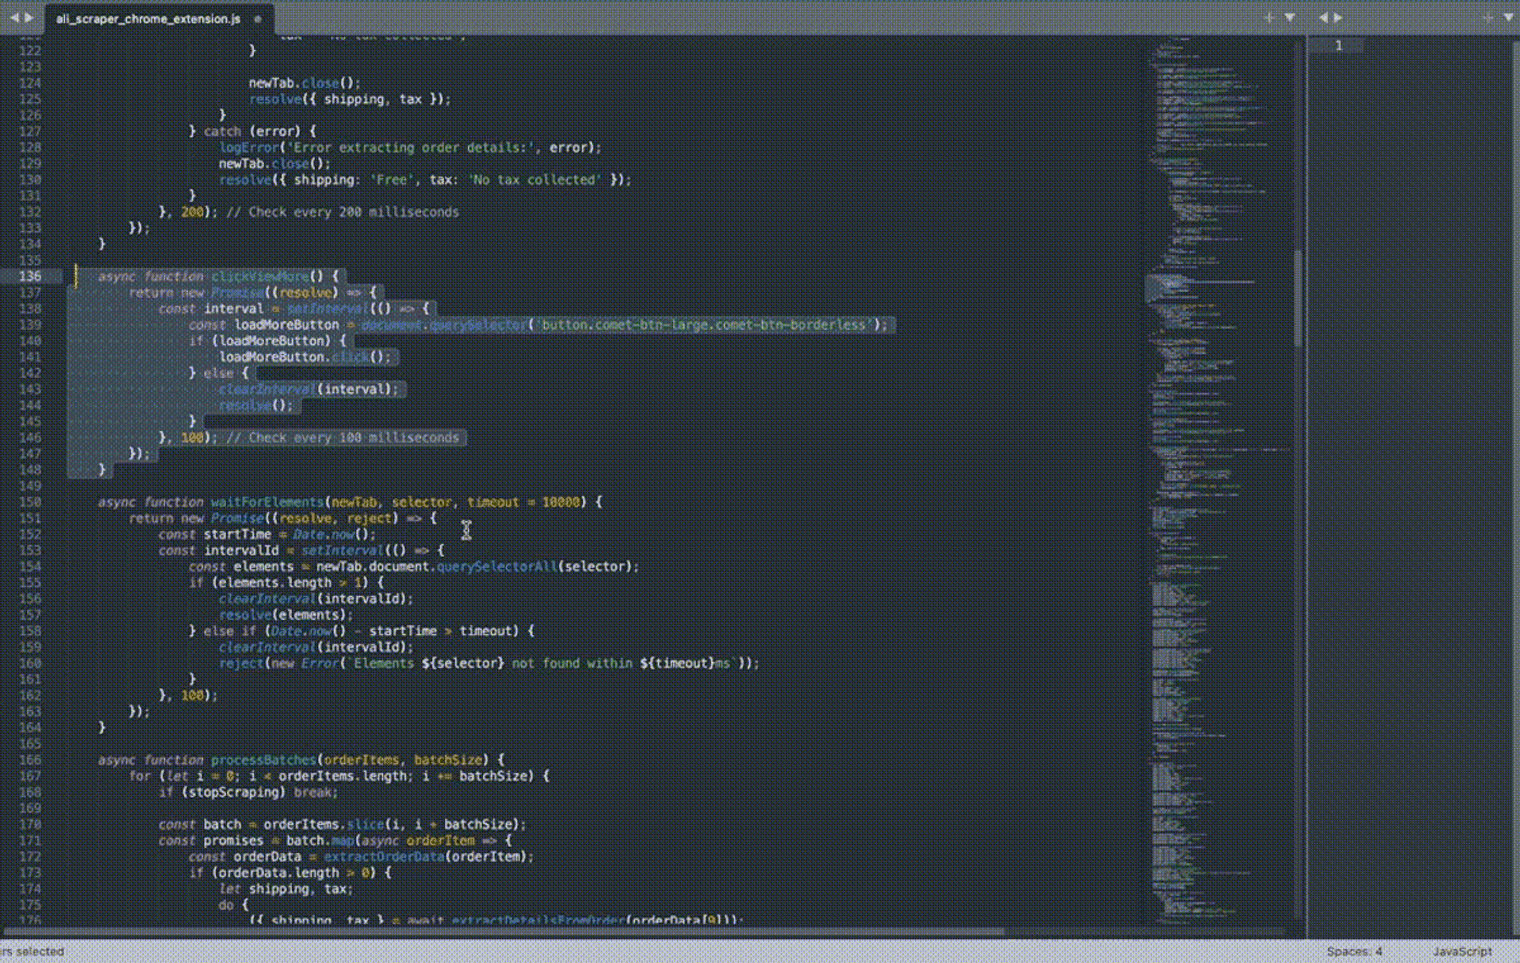
Task: Click line number 150 in gutter
Action: 29,502
